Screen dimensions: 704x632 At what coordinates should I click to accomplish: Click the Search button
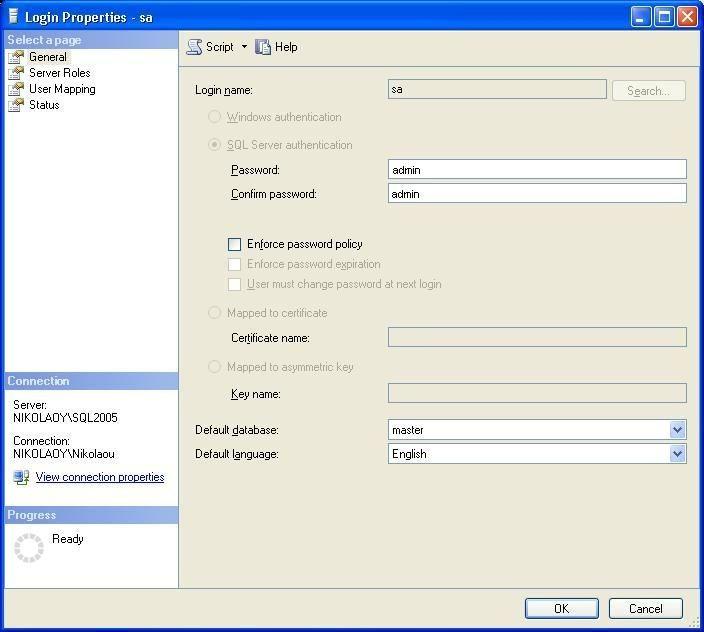pyautogui.click(x=648, y=91)
